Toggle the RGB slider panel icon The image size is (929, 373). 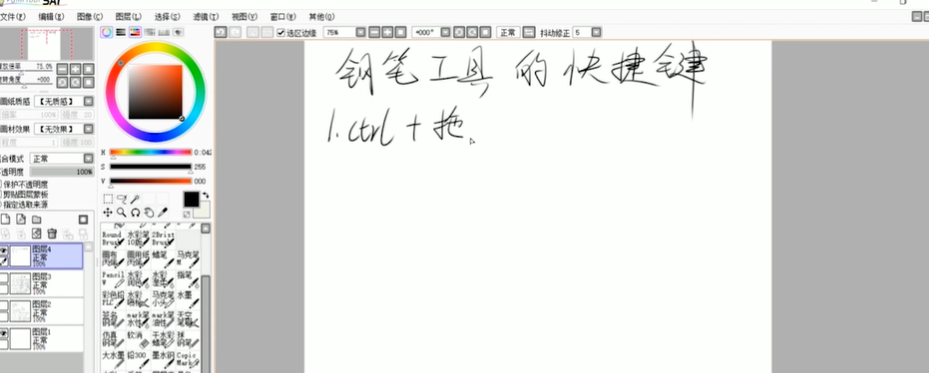tap(121, 32)
